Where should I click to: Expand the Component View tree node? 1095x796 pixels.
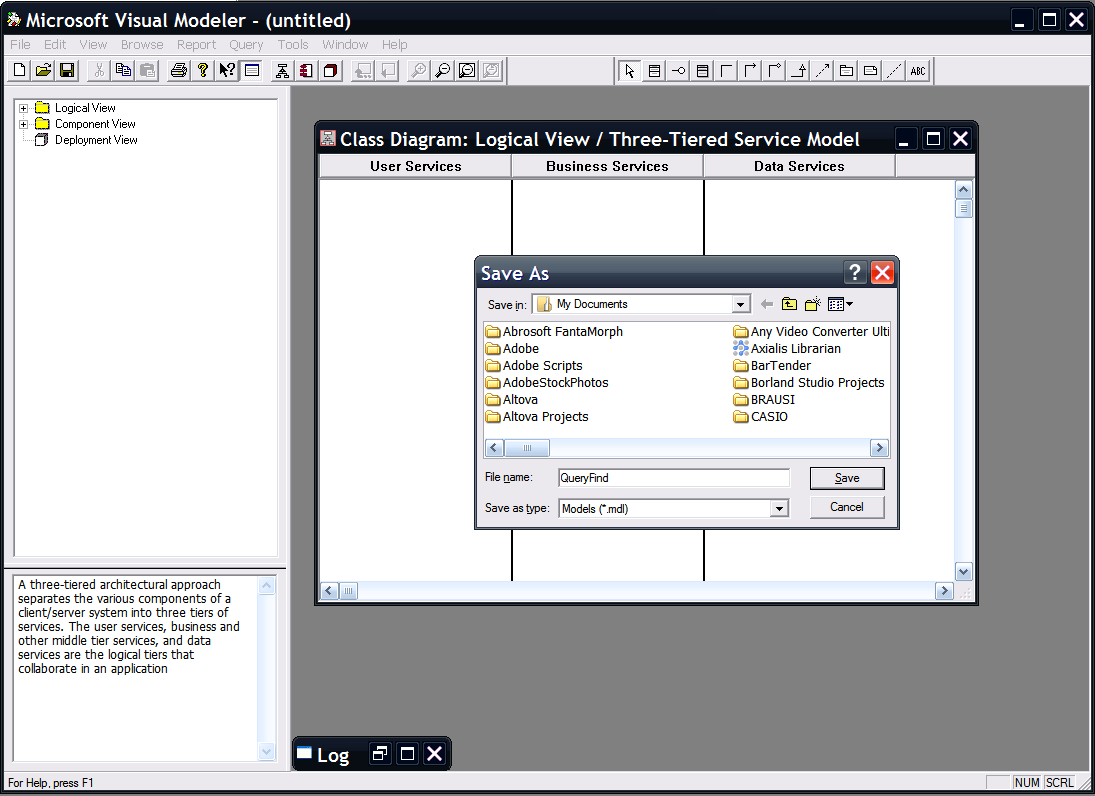24,124
